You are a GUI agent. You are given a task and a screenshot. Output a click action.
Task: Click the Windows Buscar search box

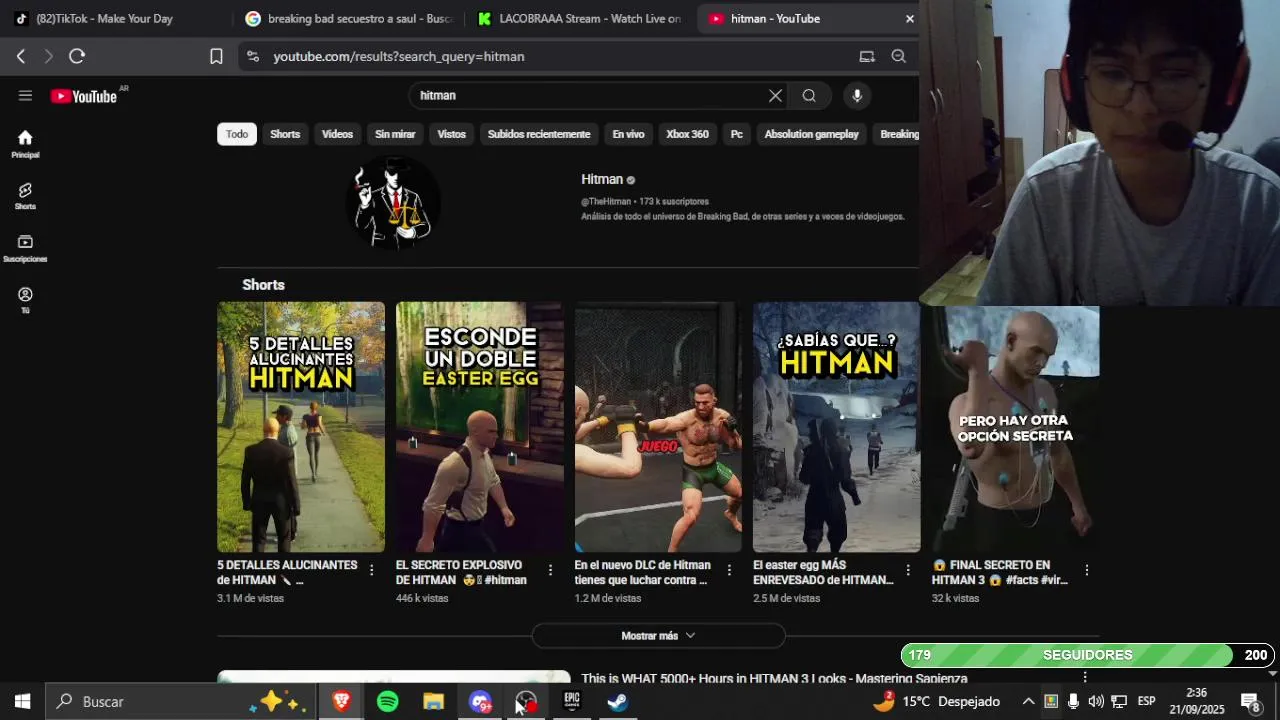[182, 702]
